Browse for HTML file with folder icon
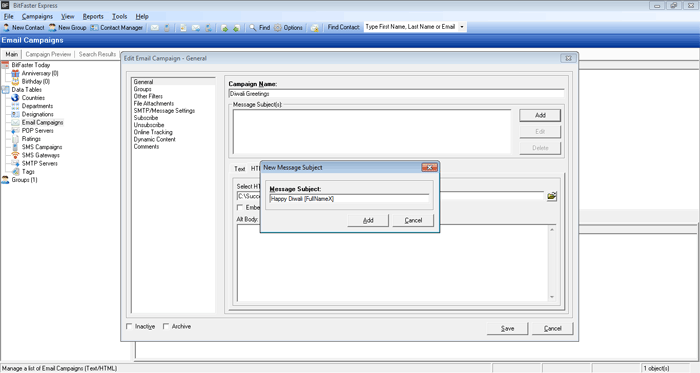The height and width of the screenshot is (373, 700). (x=552, y=196)
